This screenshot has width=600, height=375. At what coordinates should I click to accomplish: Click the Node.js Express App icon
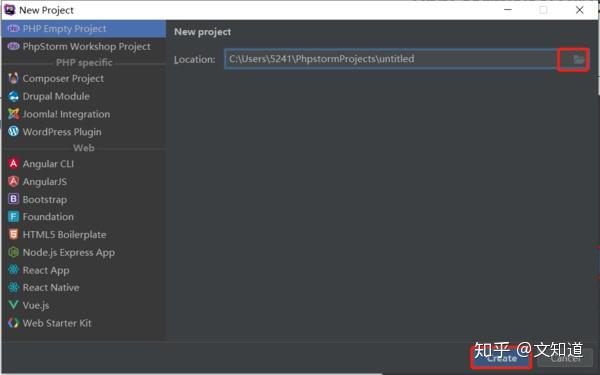coord(13,252)
